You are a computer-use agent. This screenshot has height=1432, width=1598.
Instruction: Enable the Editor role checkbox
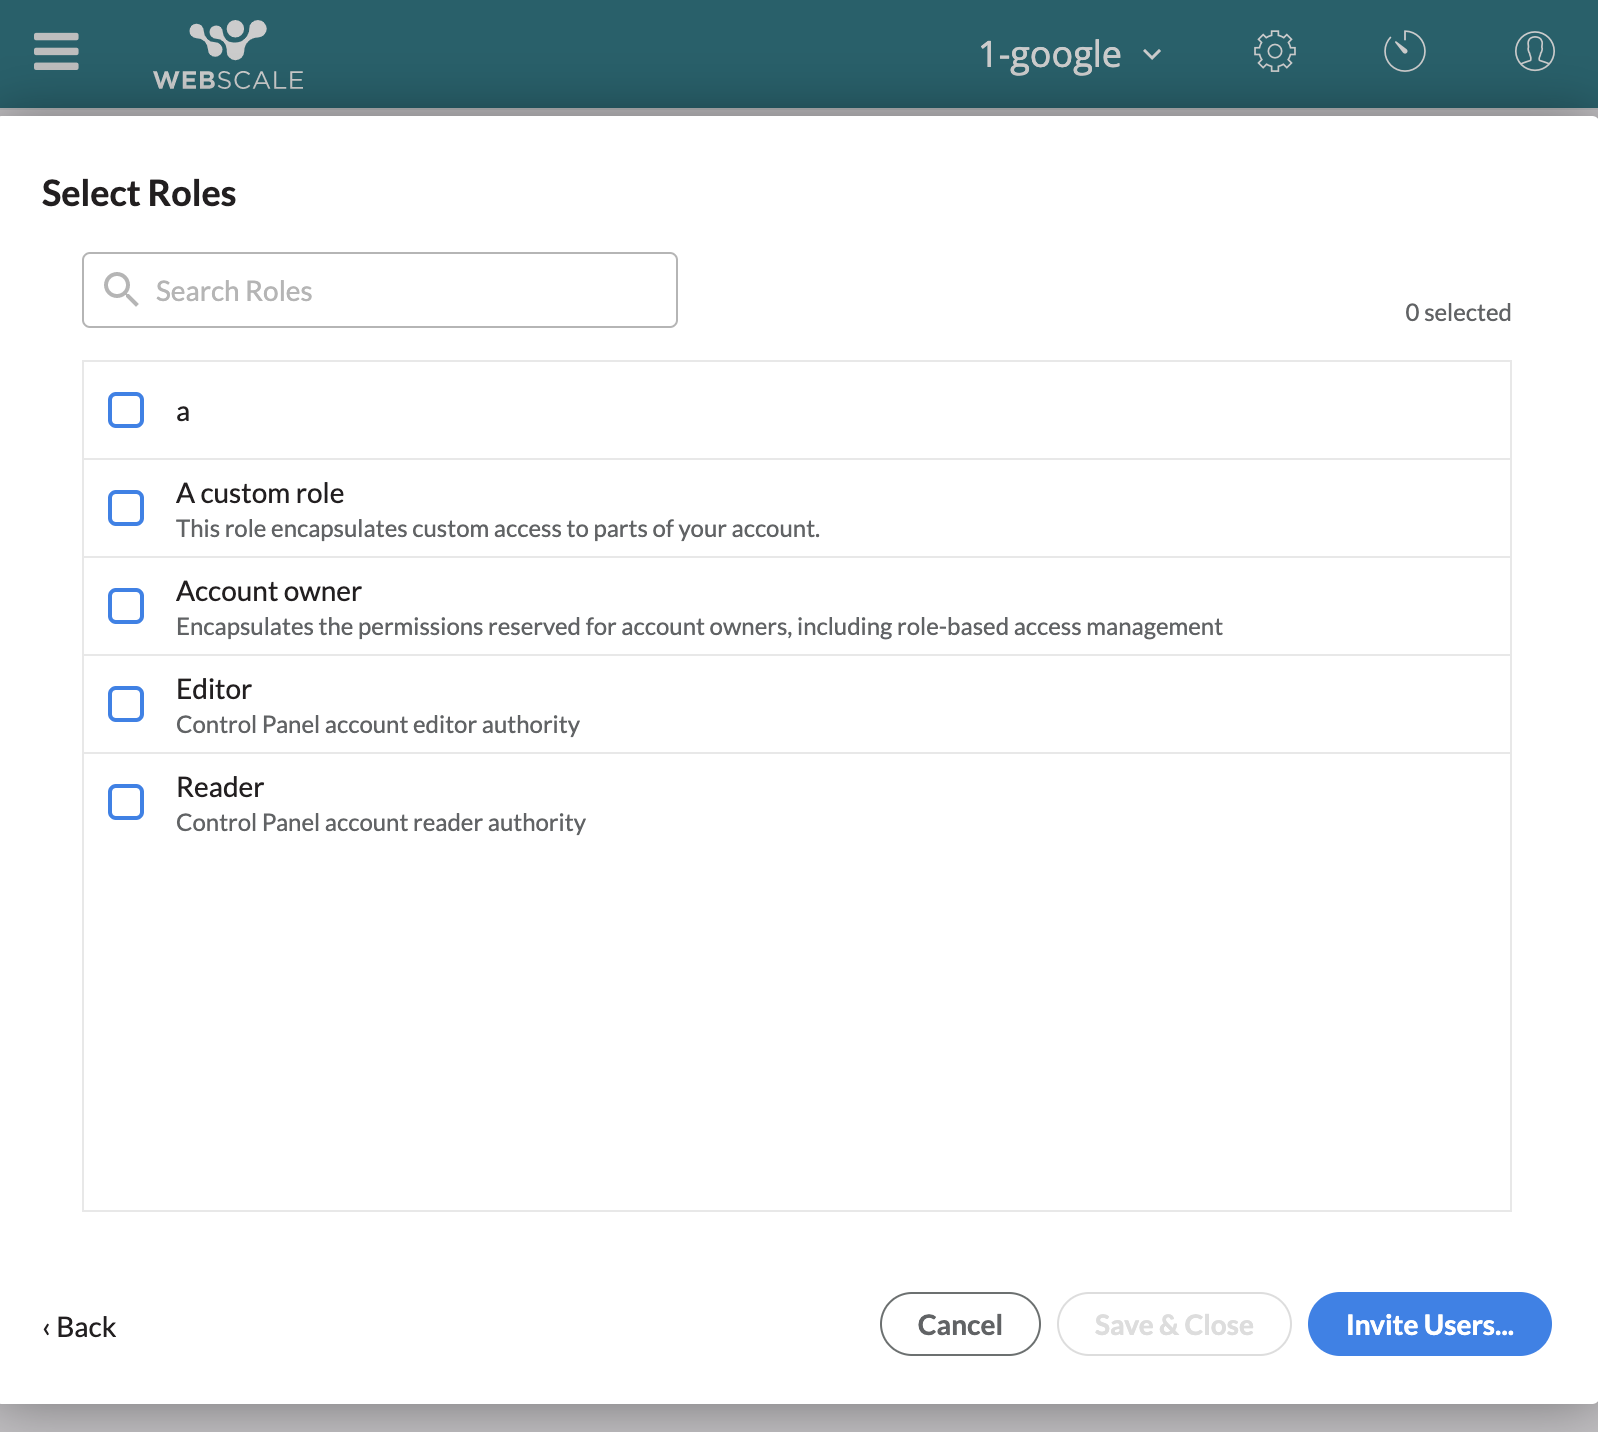(126, 704)
